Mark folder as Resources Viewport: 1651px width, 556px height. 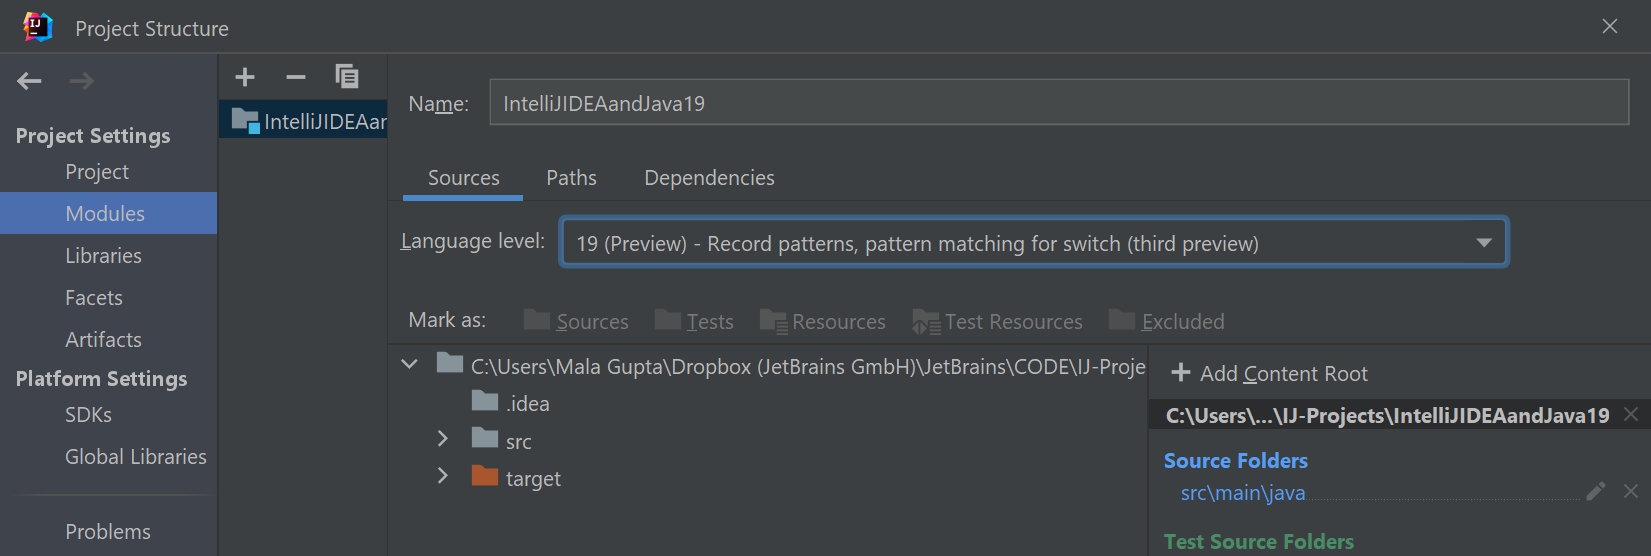pyautogui.click(x=822, y=321)
